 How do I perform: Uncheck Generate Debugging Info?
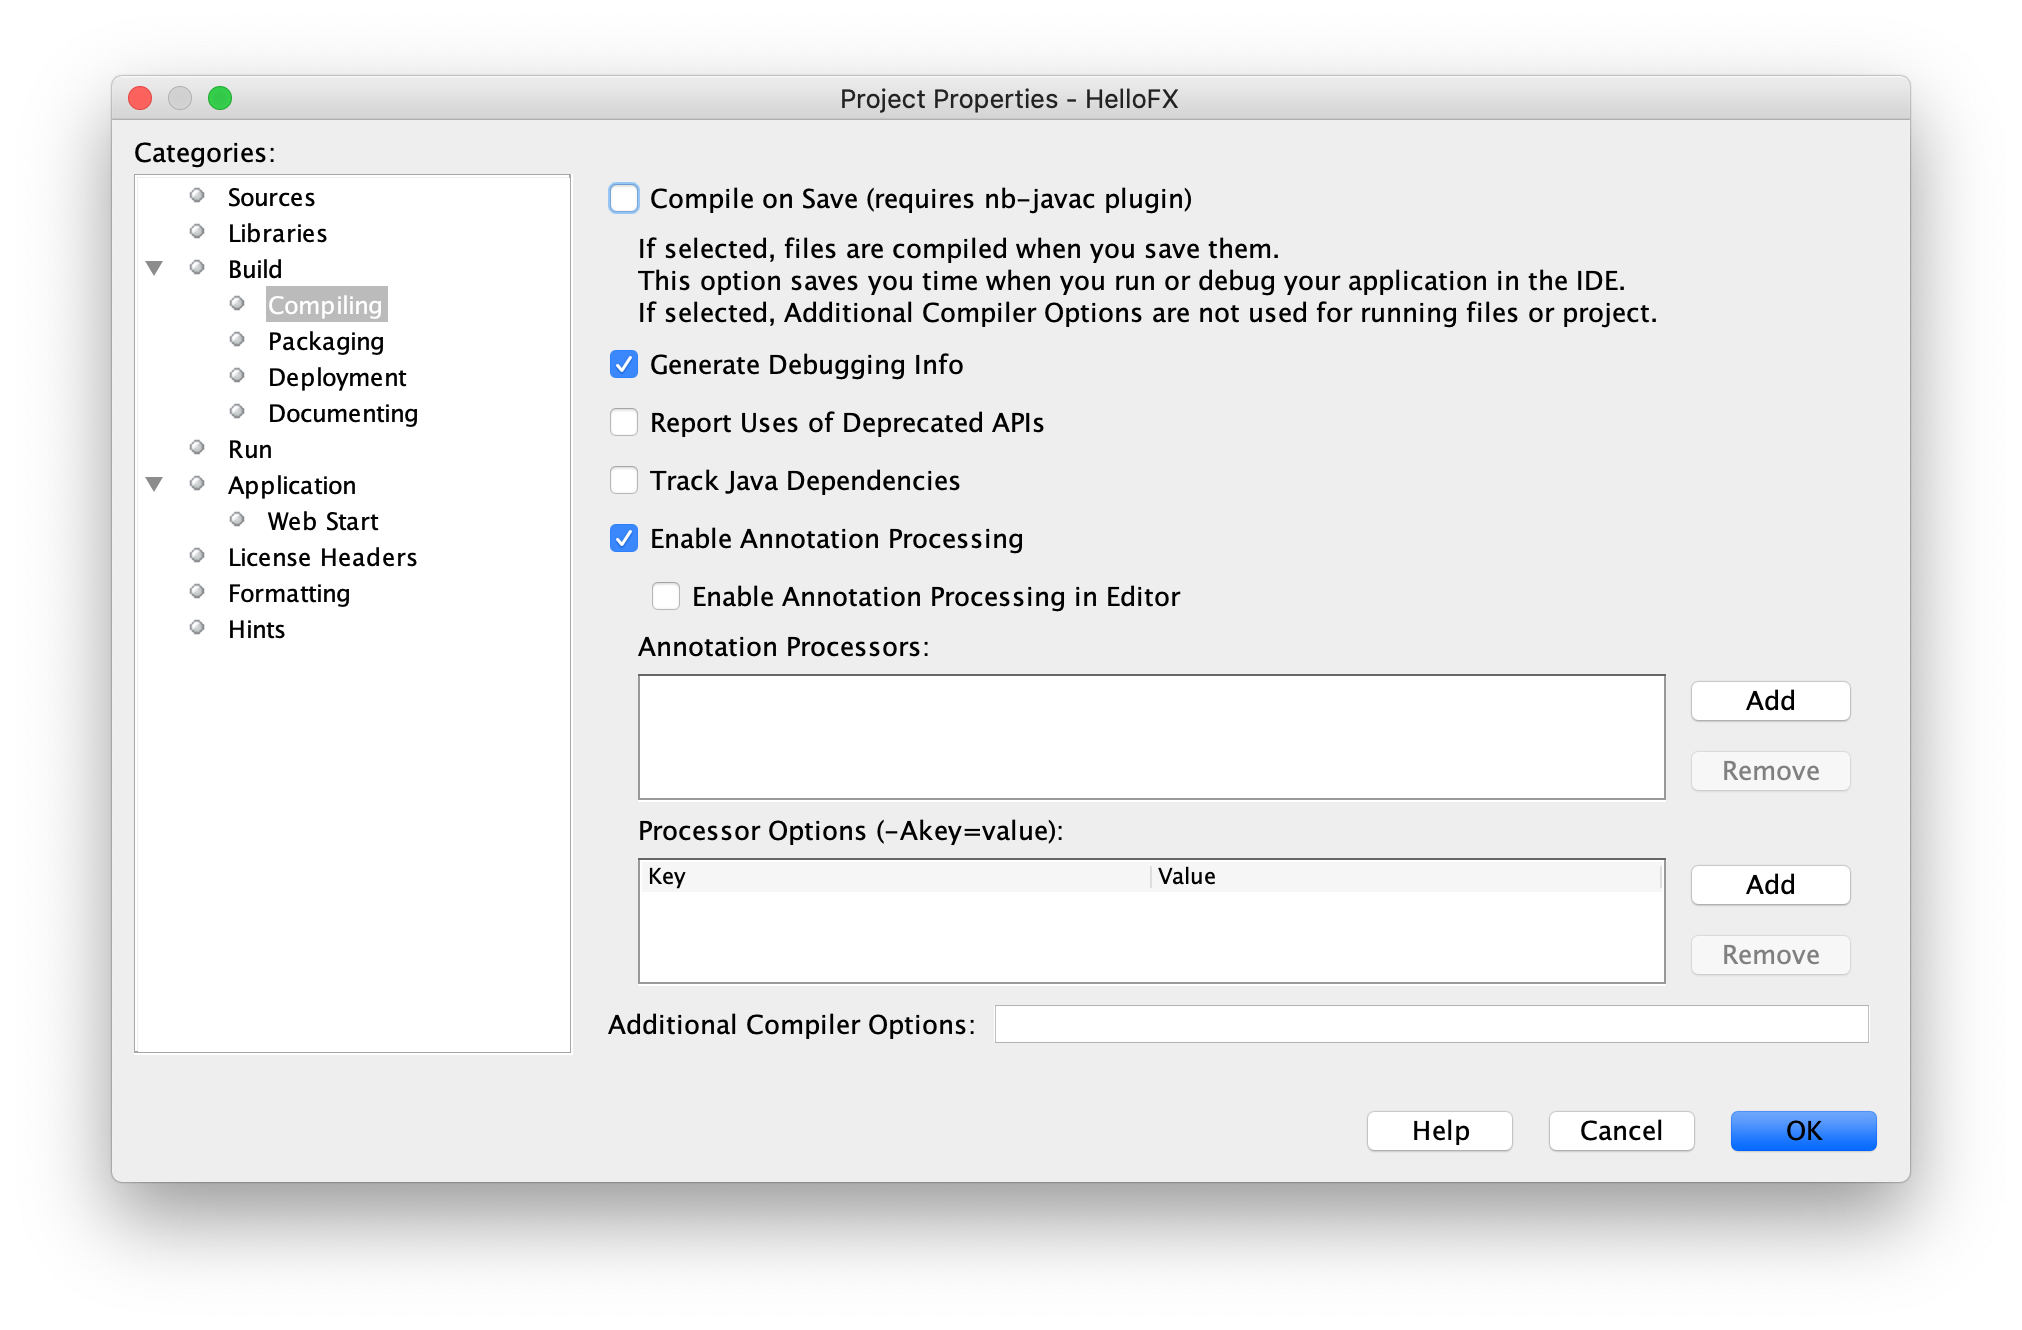click(x=624, y=364)
